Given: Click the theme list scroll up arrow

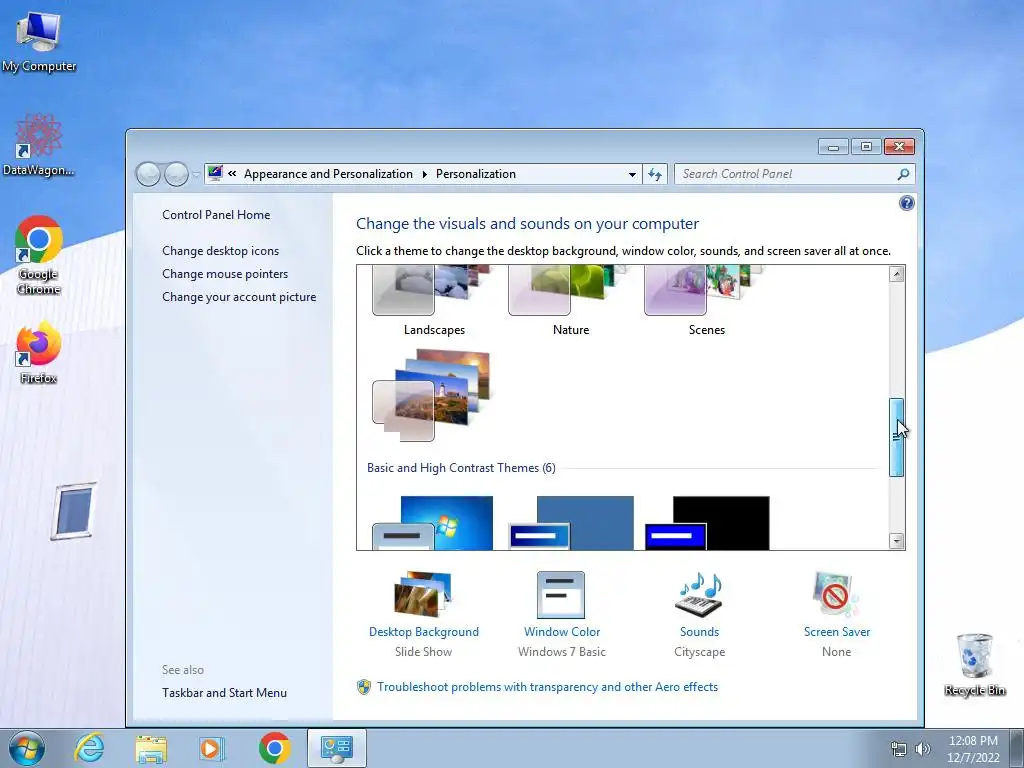Looking at the screenshot, I should (x=897, y=274).
